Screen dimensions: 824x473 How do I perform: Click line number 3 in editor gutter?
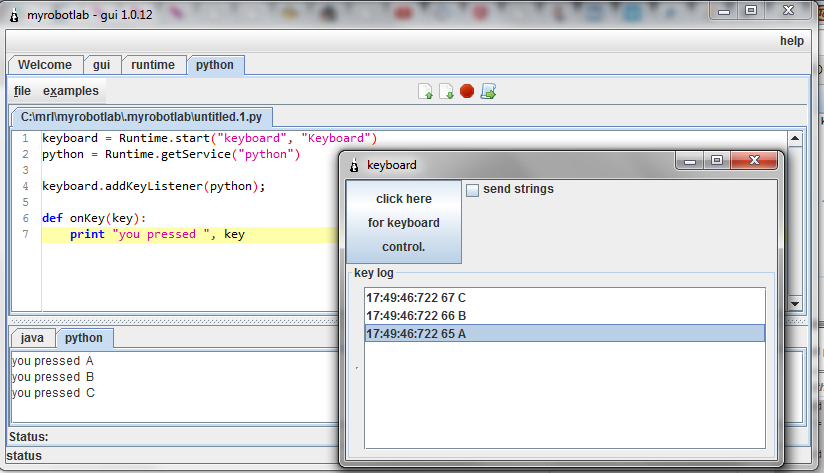pyautogui.click(x=25, y=170)
